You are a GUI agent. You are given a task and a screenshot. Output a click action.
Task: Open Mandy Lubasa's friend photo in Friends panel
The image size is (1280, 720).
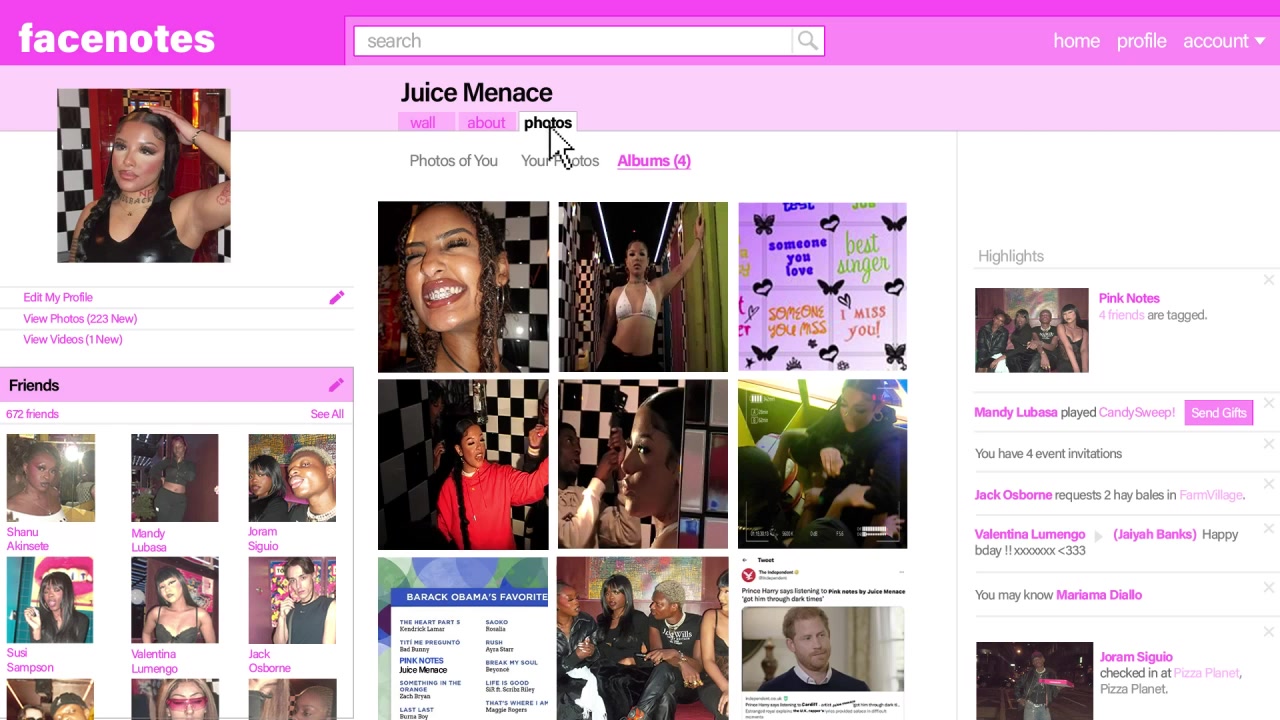point(174,478)
